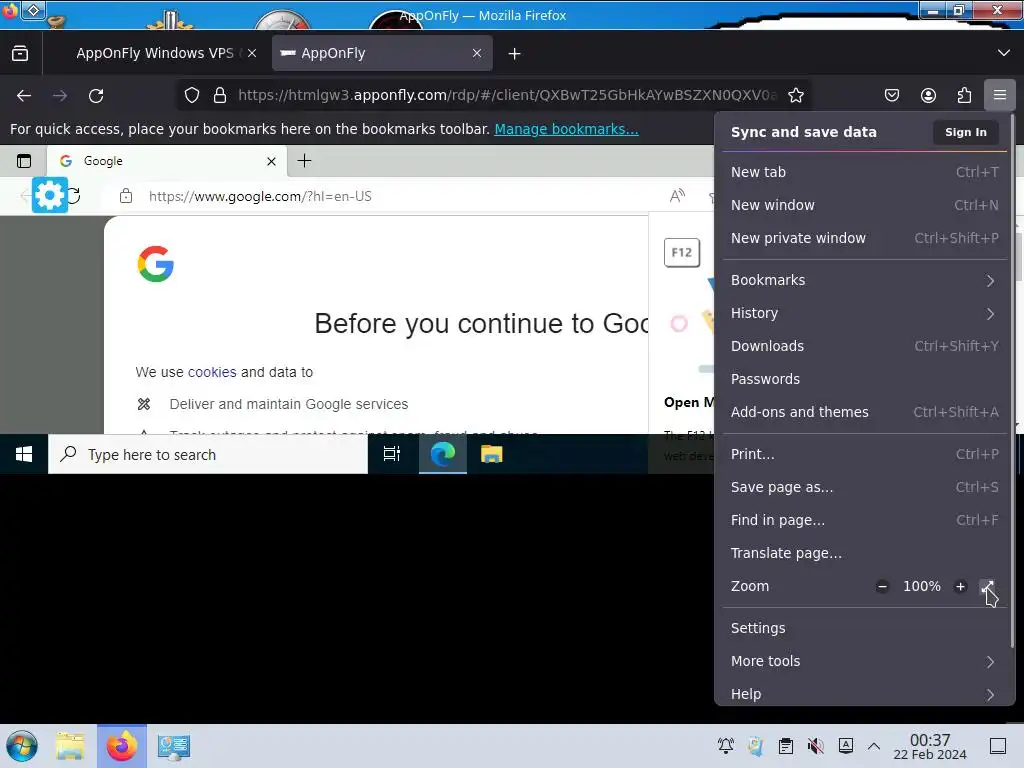Expand the Bookmarks submenu
1024x768 pixels.
pos(865,280)
